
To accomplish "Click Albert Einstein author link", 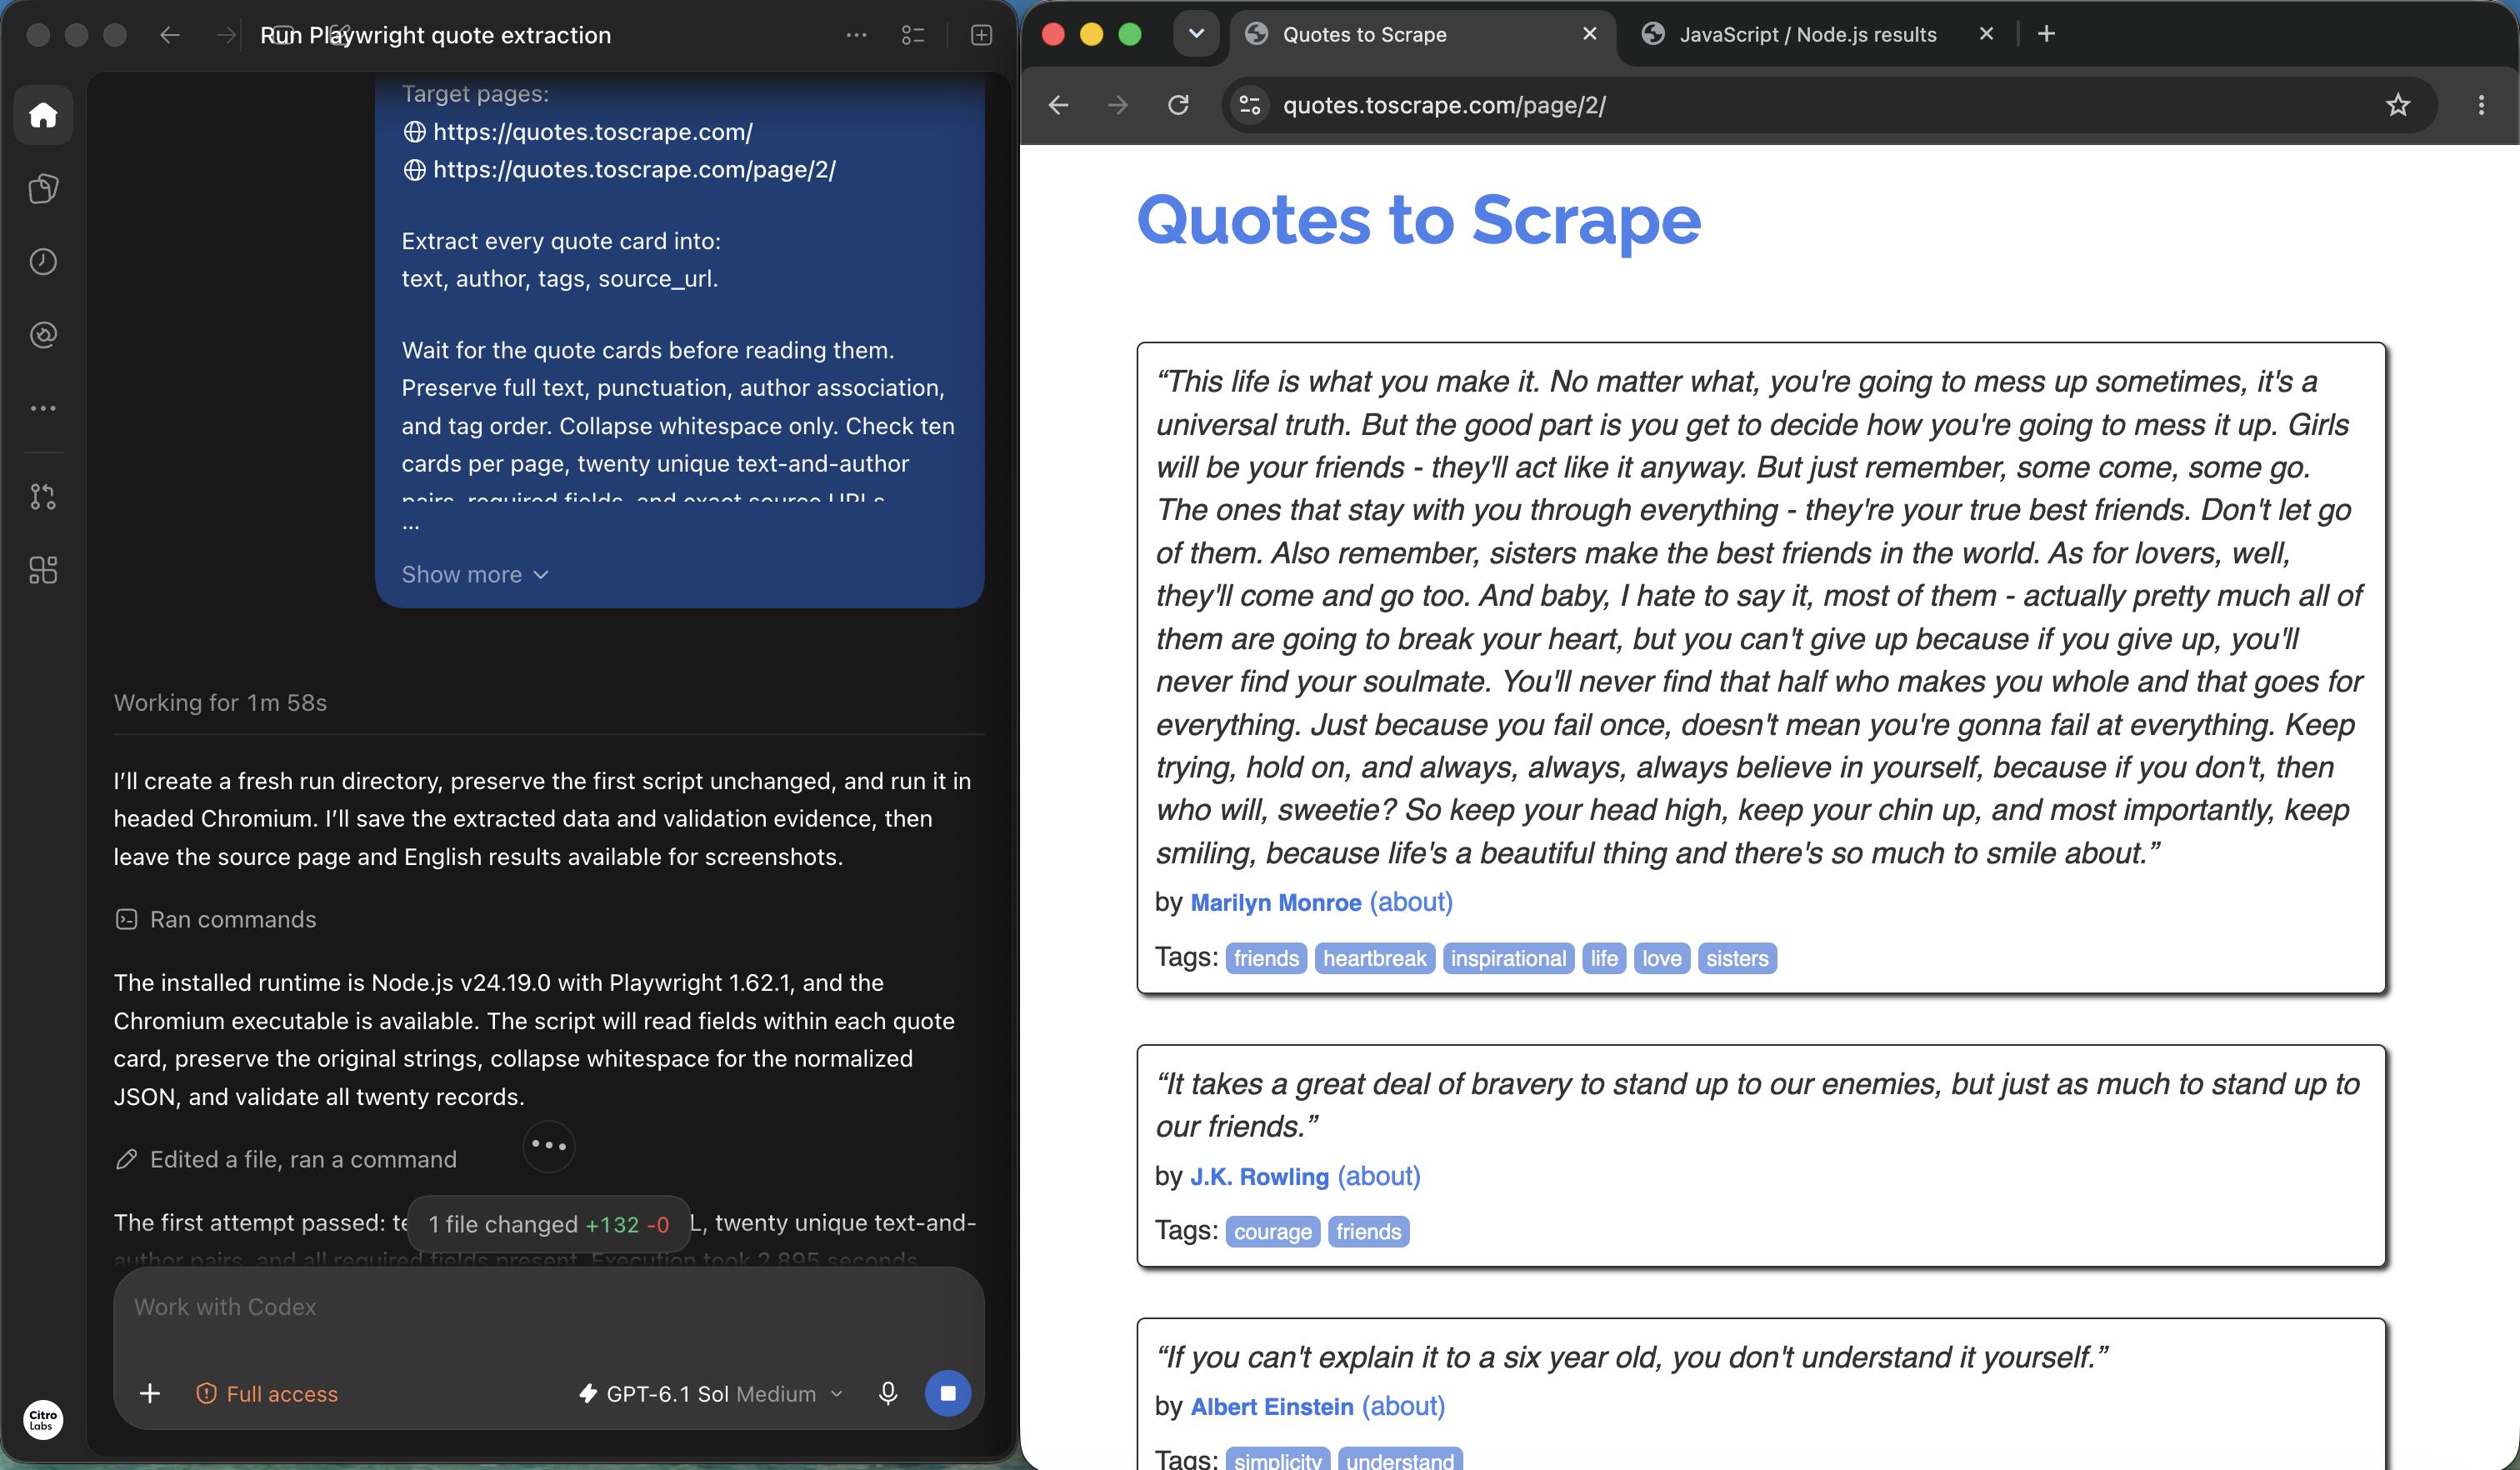I will click(x=1272, y=1407).
